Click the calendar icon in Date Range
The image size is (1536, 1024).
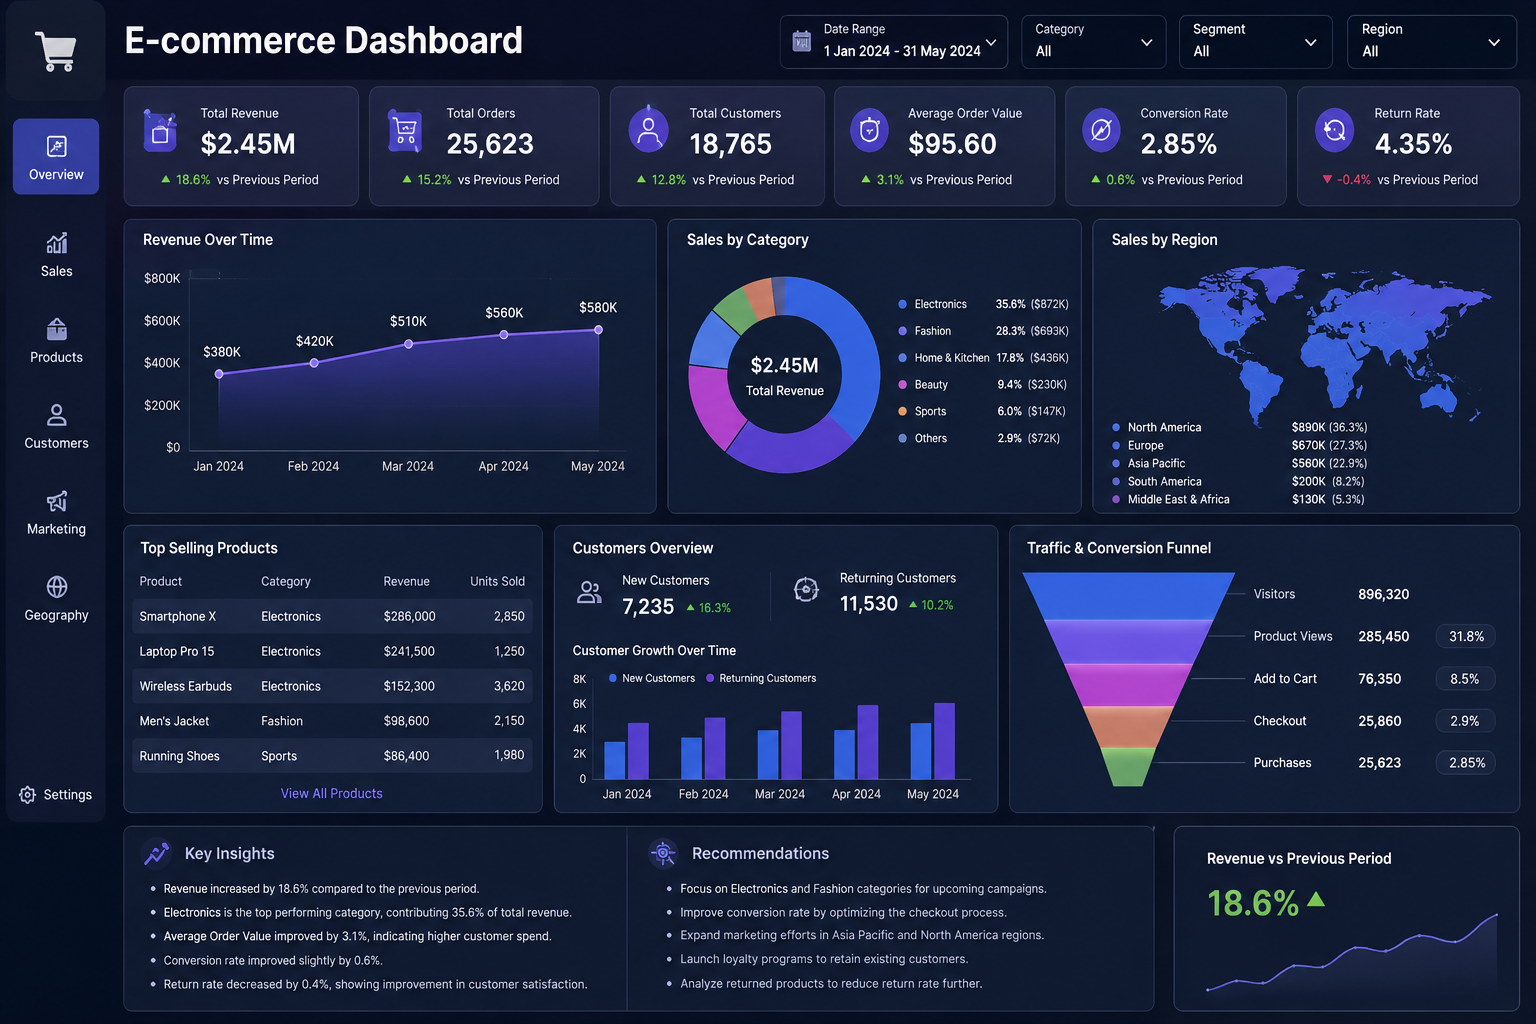tap(801, 41)
